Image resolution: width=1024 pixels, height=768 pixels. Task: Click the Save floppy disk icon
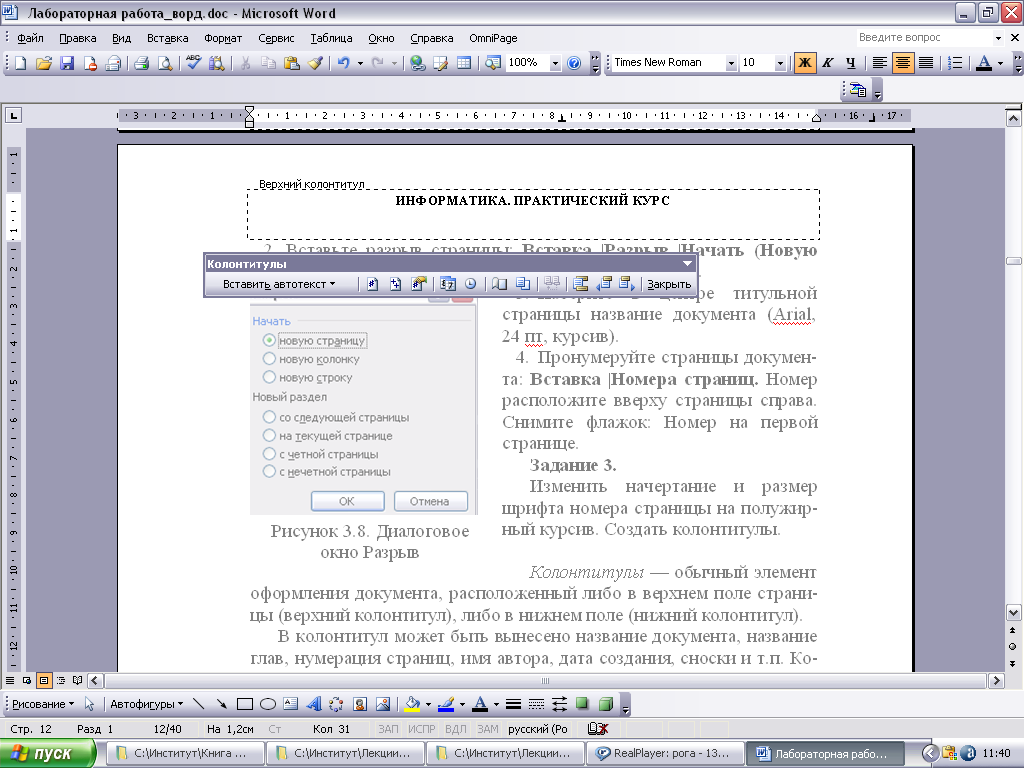point(67,63)
